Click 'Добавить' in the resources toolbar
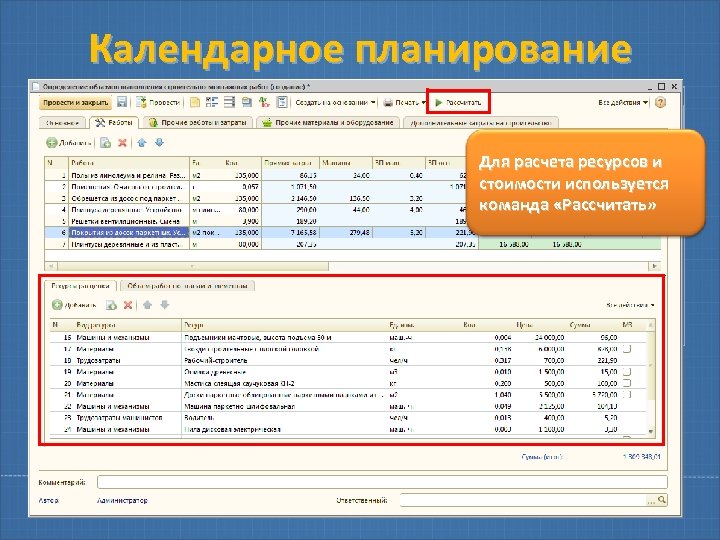 coord(74,305)
